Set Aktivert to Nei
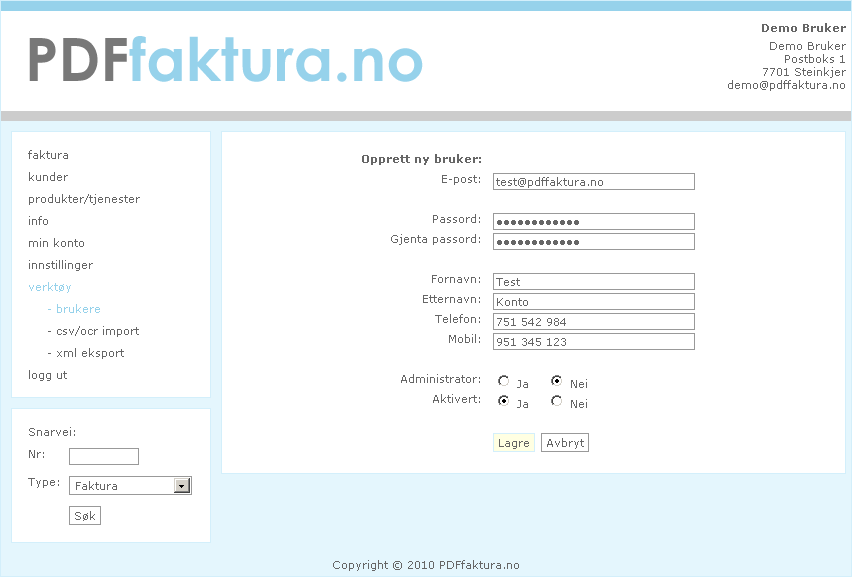Viewport: 852px width, 577px height. coord(556,401)
